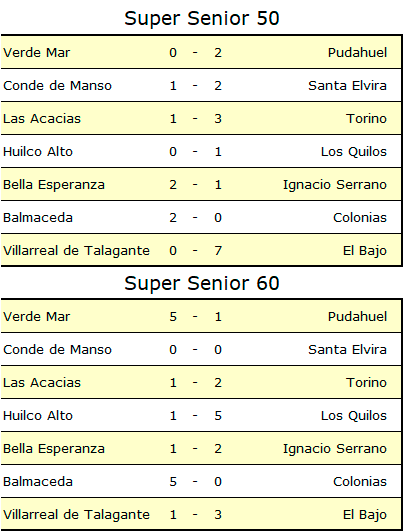The image size is (403, 531).
Task: Select Verde Mar in Super Senior 50
Action: point(37,53)
